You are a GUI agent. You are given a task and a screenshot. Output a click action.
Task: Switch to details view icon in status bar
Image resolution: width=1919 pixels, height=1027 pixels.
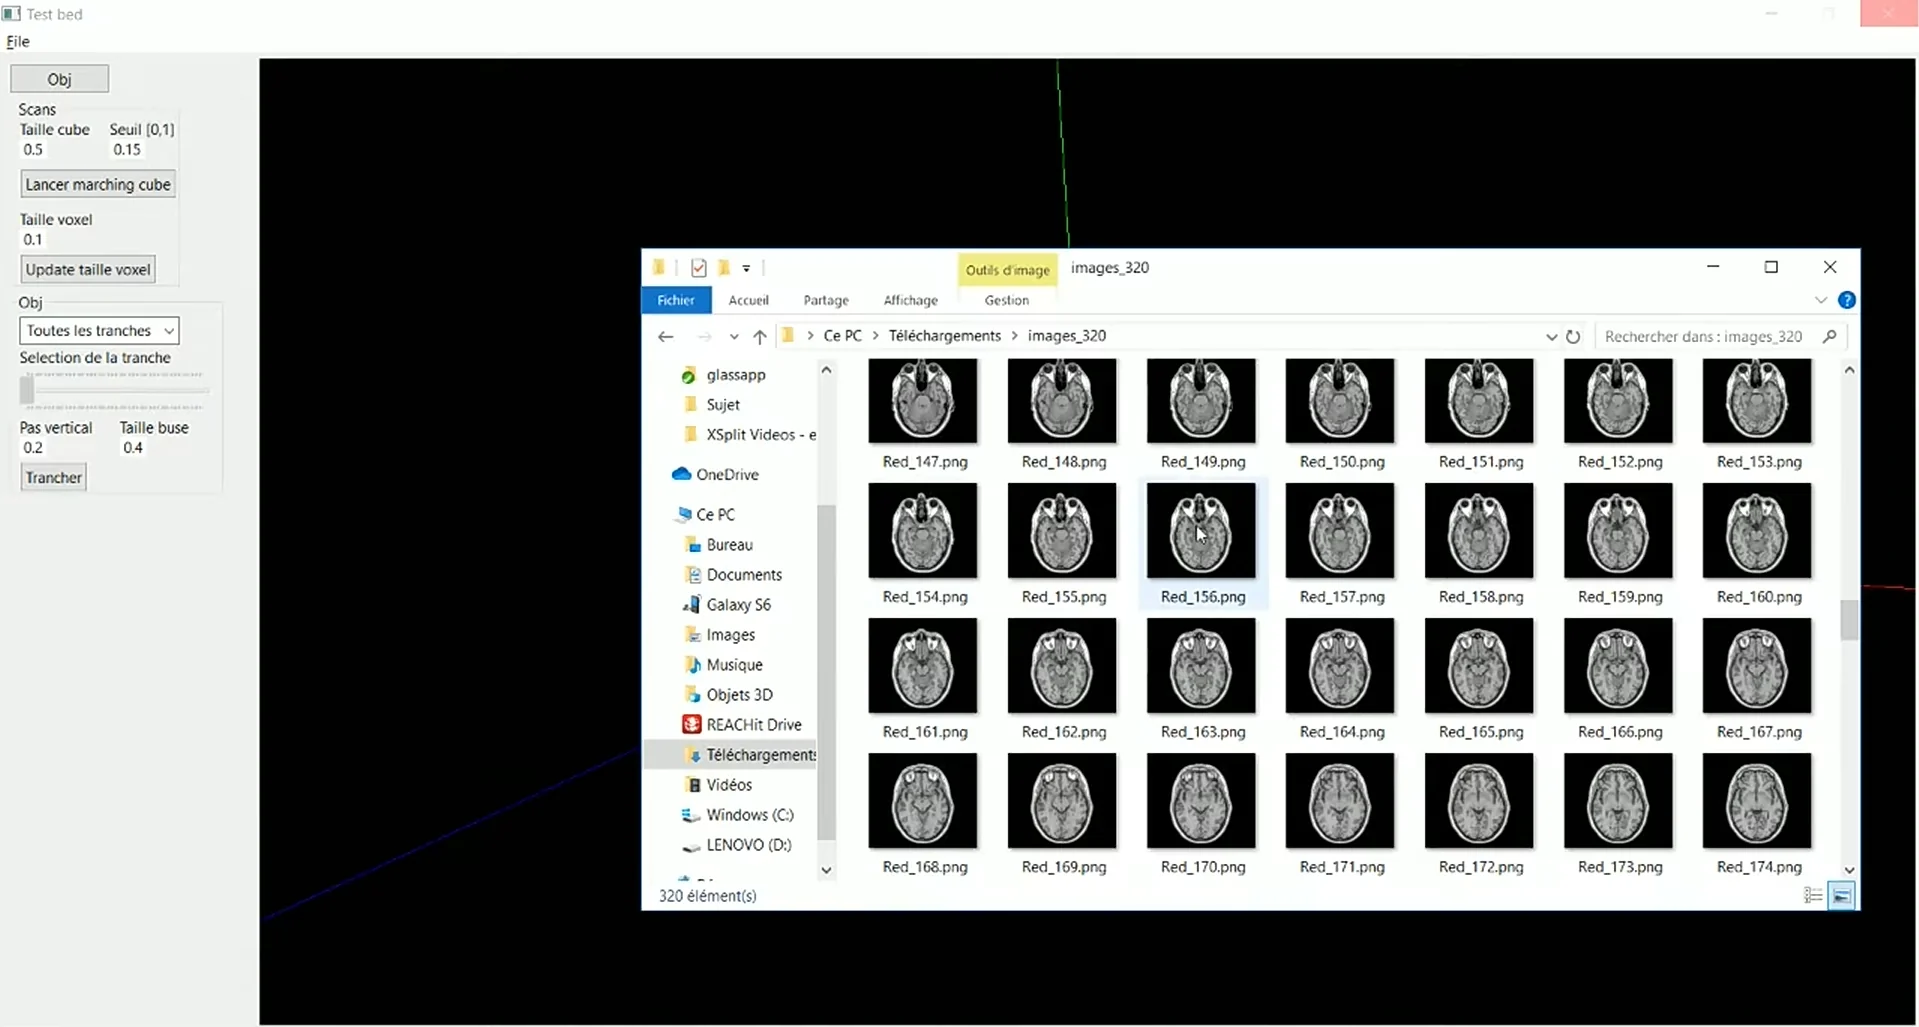pyautogui.click(x=1813, y=896)
